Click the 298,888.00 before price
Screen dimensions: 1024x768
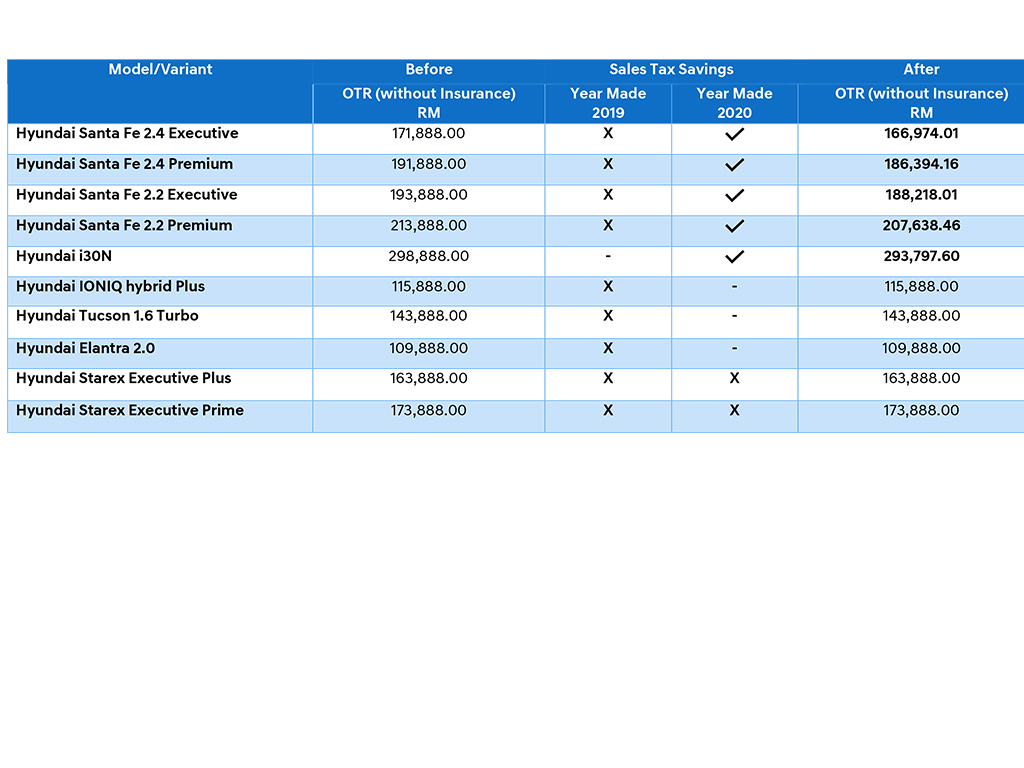click(x=428, y=256)
